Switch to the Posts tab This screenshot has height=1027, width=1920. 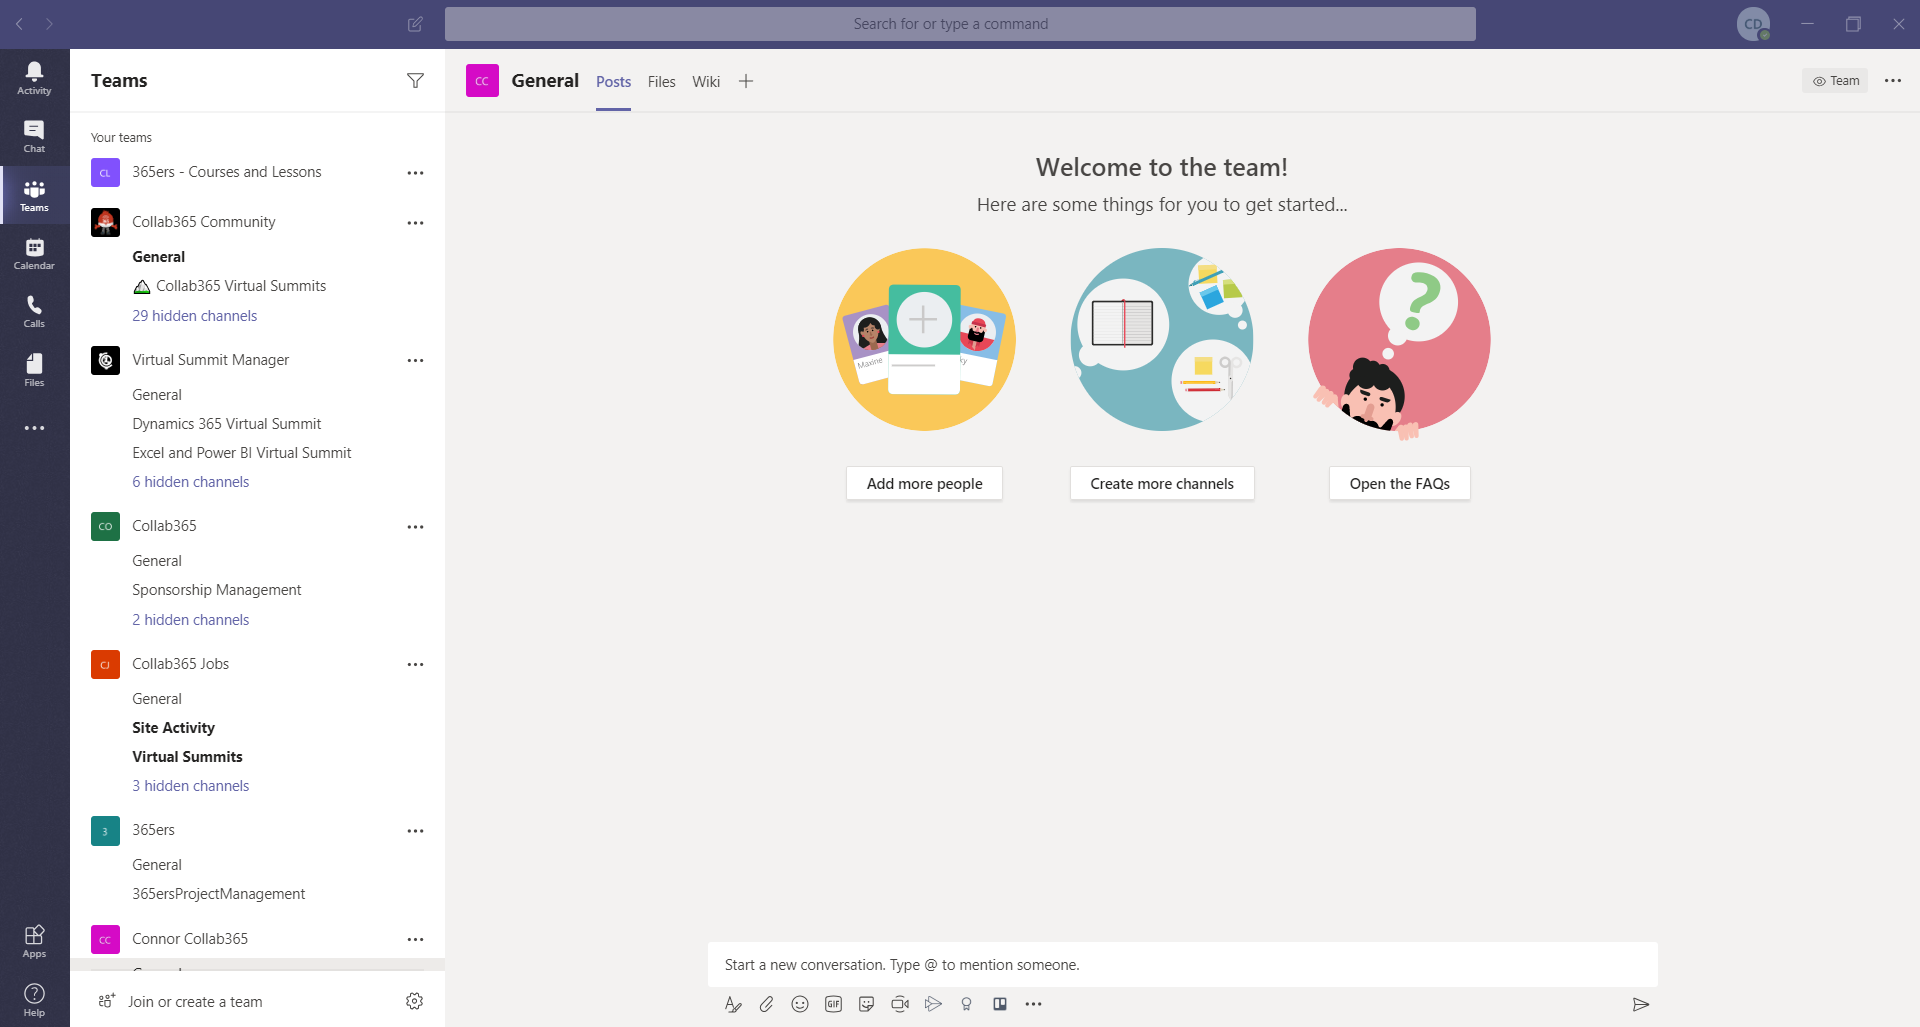[613, 82]
